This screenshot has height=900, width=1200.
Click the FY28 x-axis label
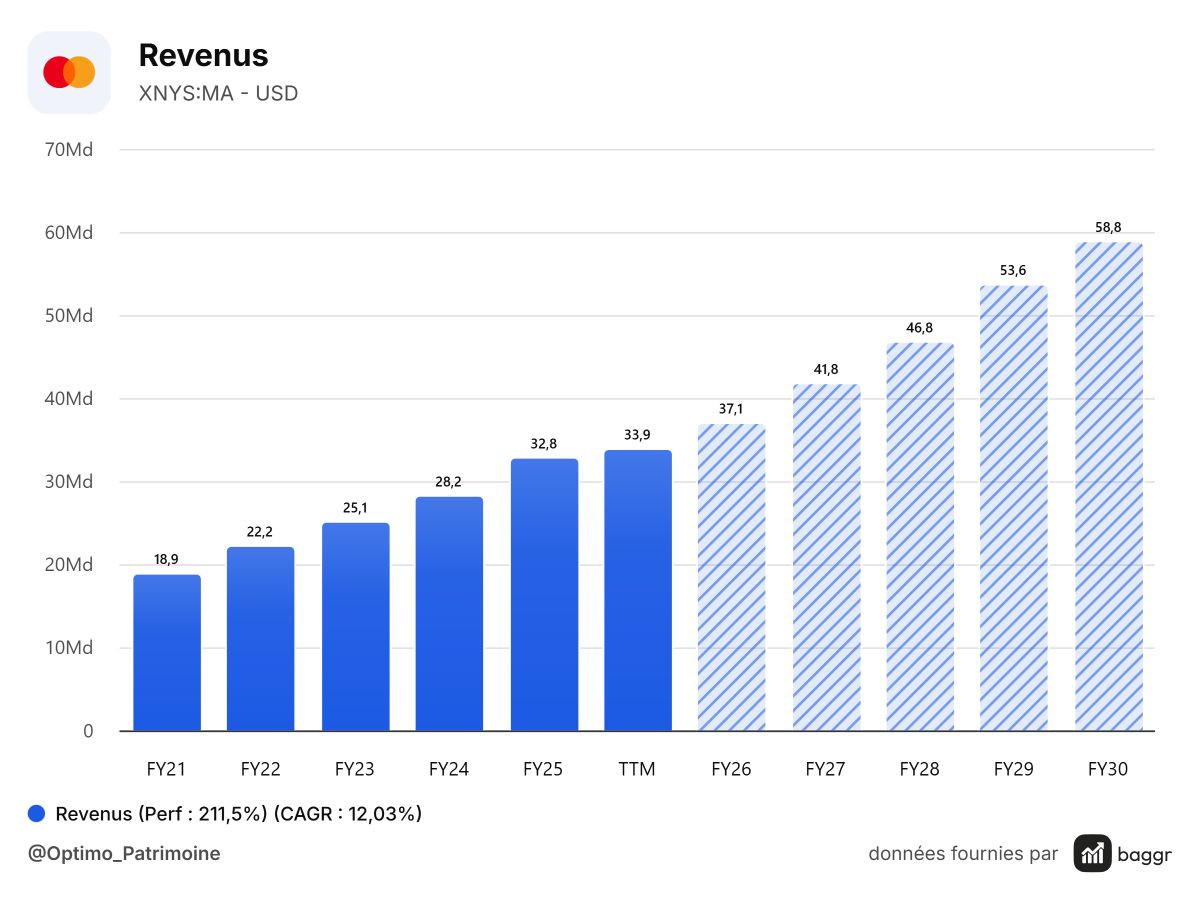[x=921, y=769]
